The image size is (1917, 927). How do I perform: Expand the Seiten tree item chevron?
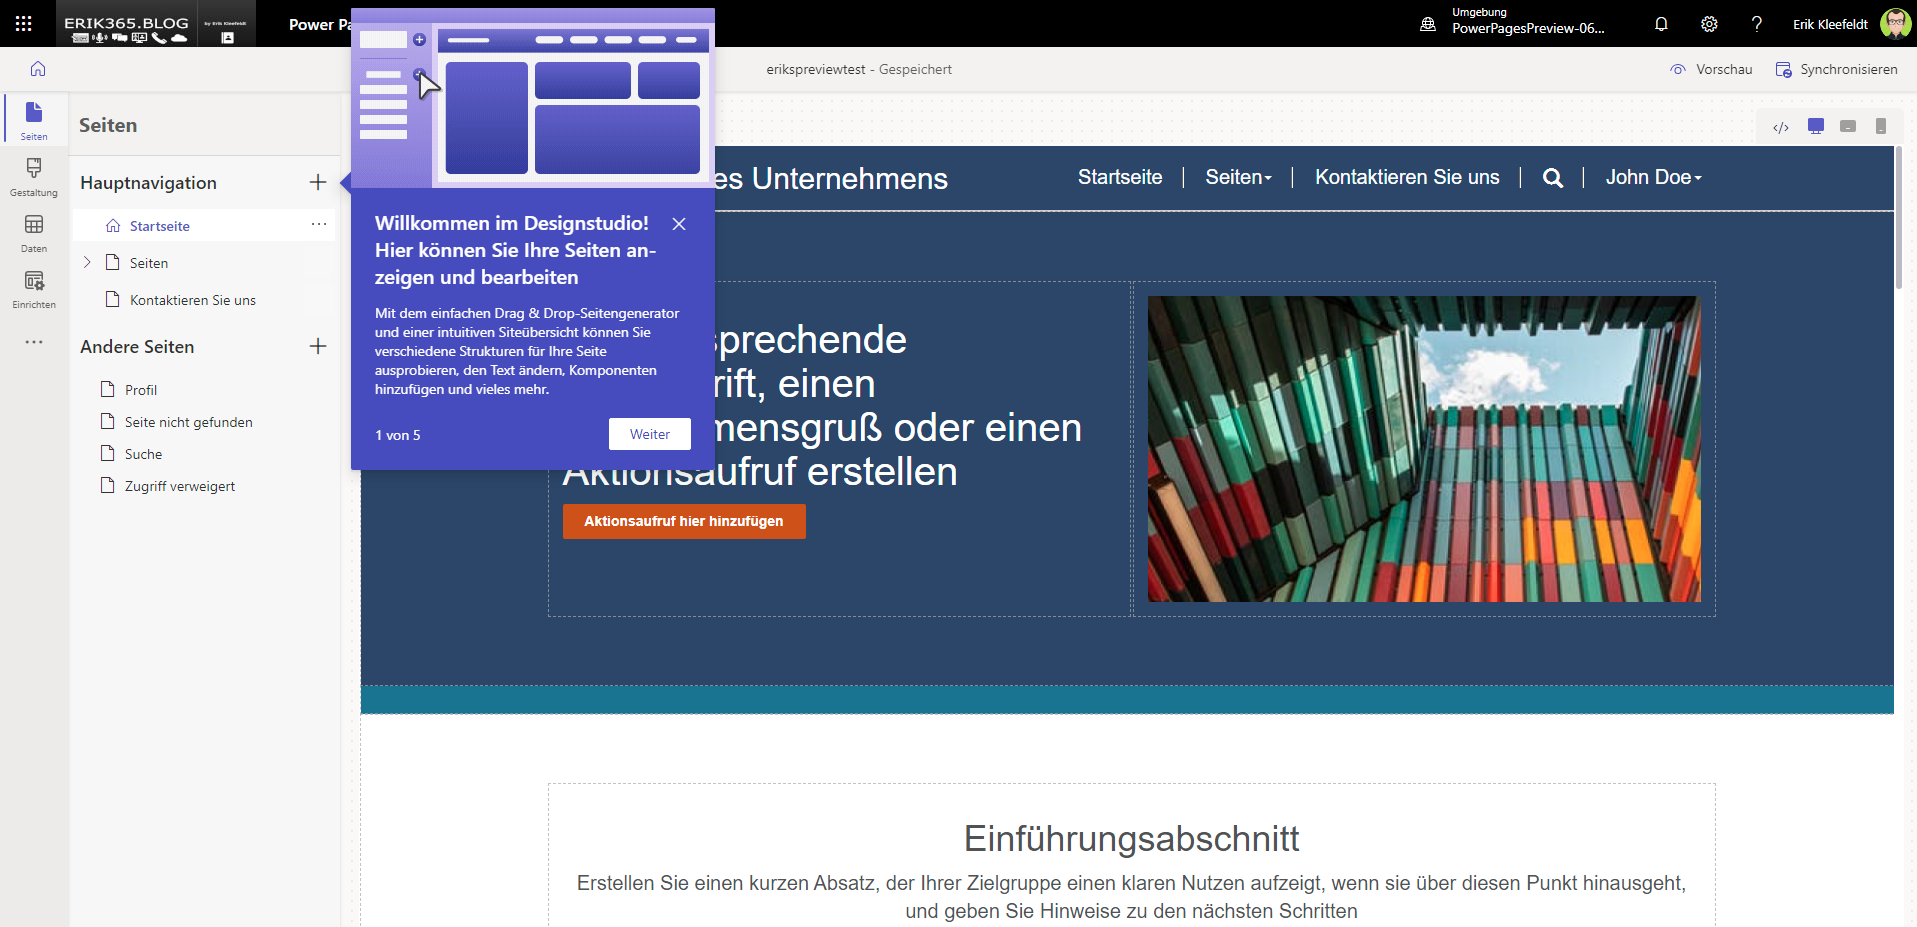coord(87,262)
